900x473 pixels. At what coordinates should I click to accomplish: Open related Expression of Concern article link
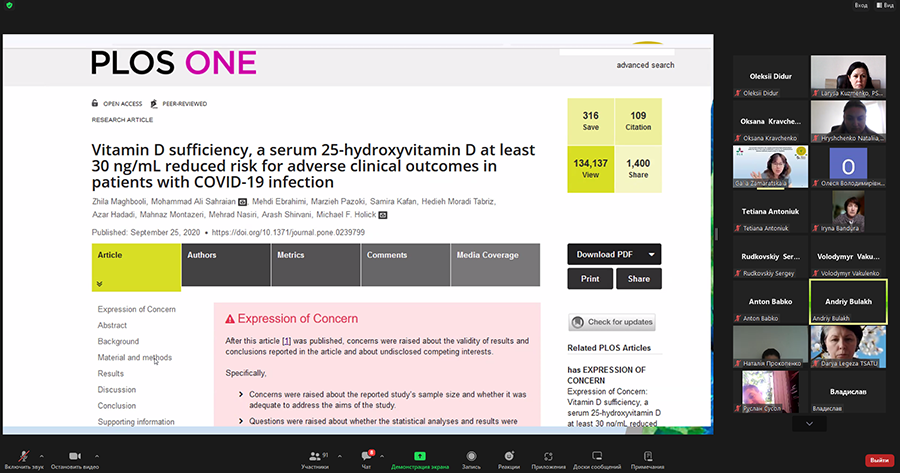pos(614,408)
